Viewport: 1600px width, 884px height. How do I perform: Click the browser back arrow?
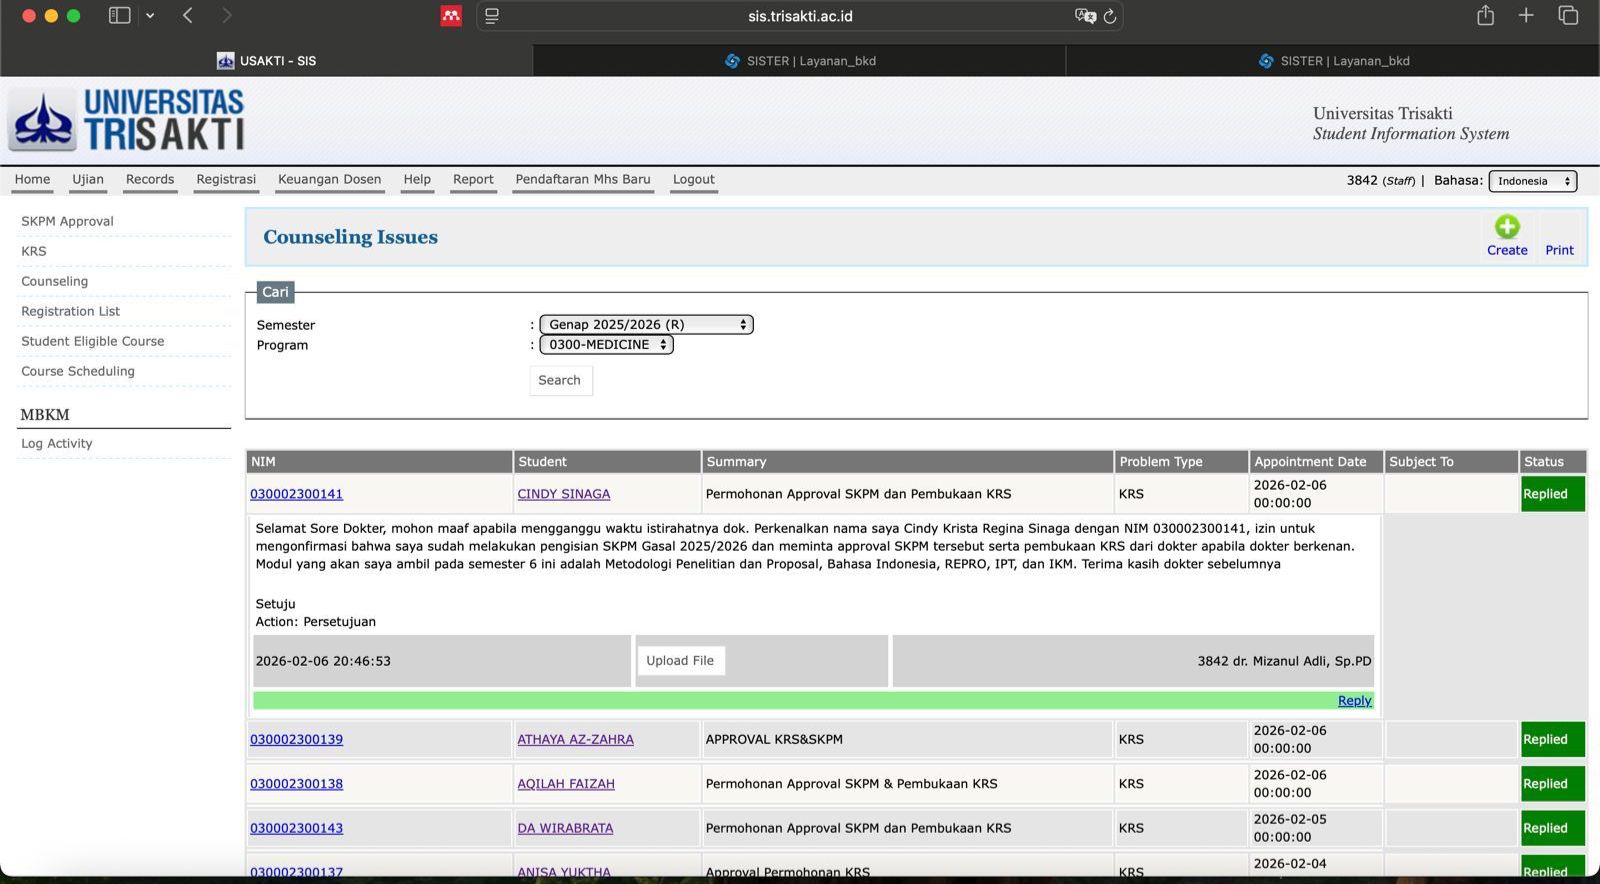188,16
